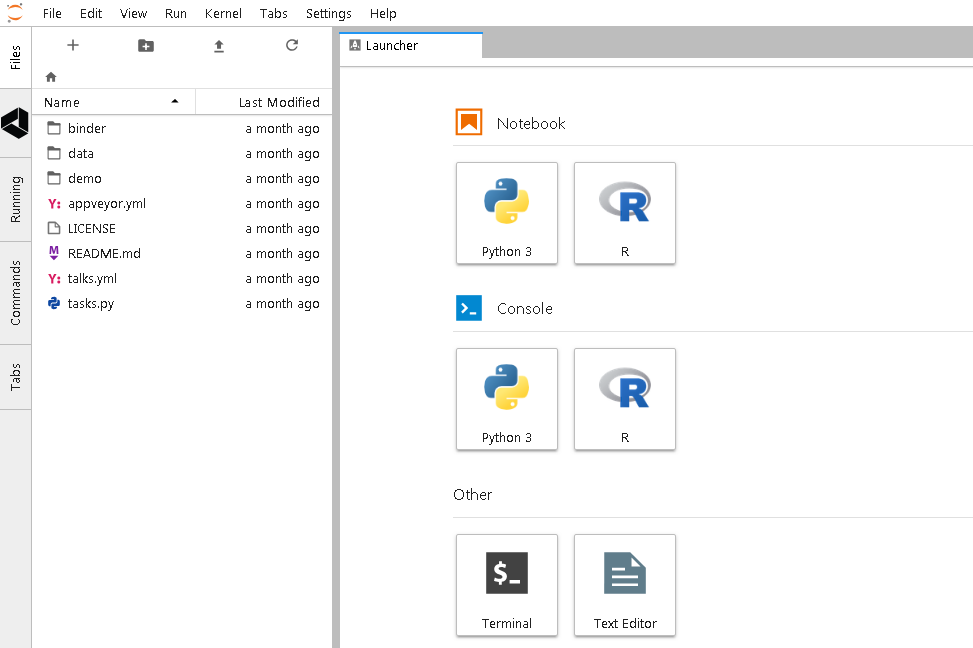Click the Other section heading
Viewport: 973px width, 648px height.
click(x=472, y=495)
